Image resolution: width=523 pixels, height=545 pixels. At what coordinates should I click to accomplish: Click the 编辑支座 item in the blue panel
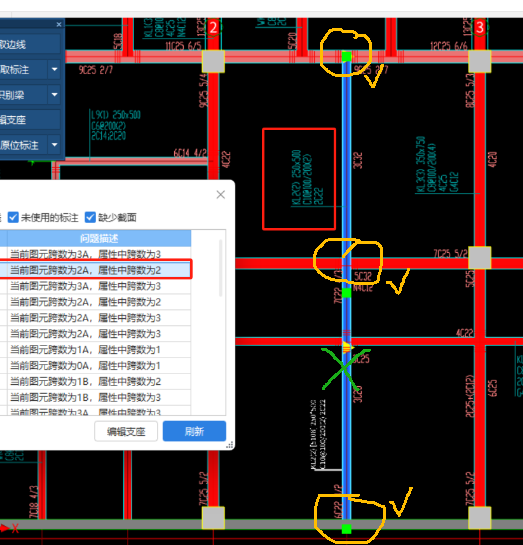30,120
